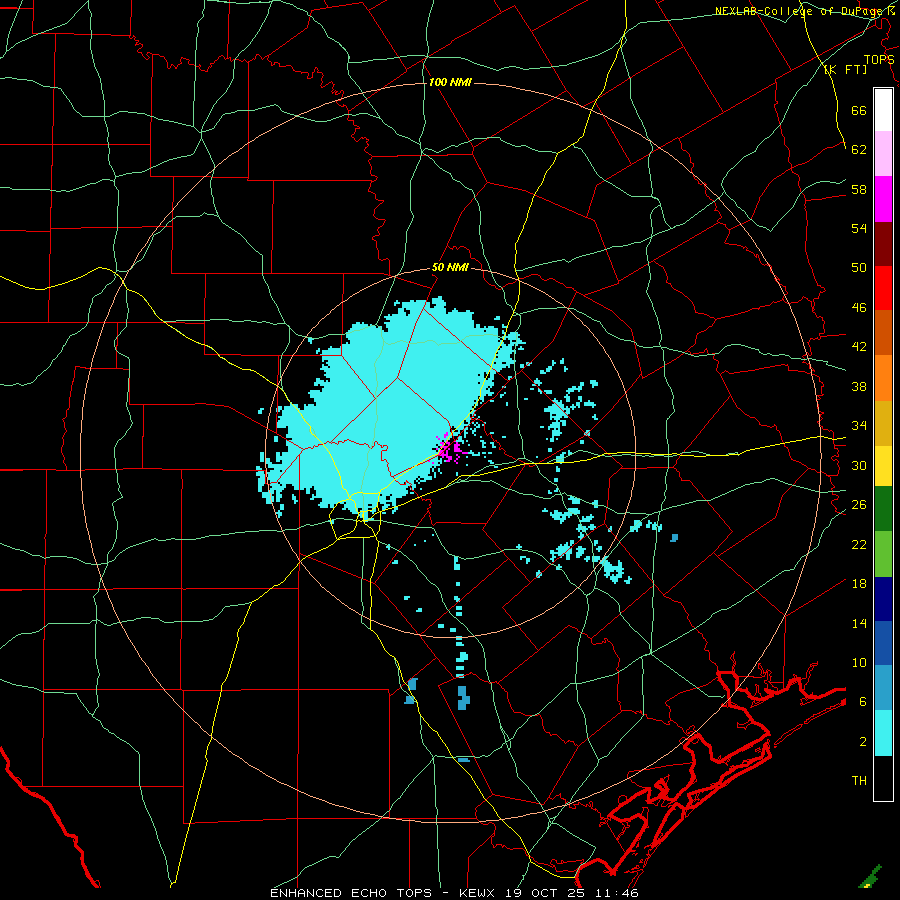
Task: Click the TH legend label
Action: point(859,781)
